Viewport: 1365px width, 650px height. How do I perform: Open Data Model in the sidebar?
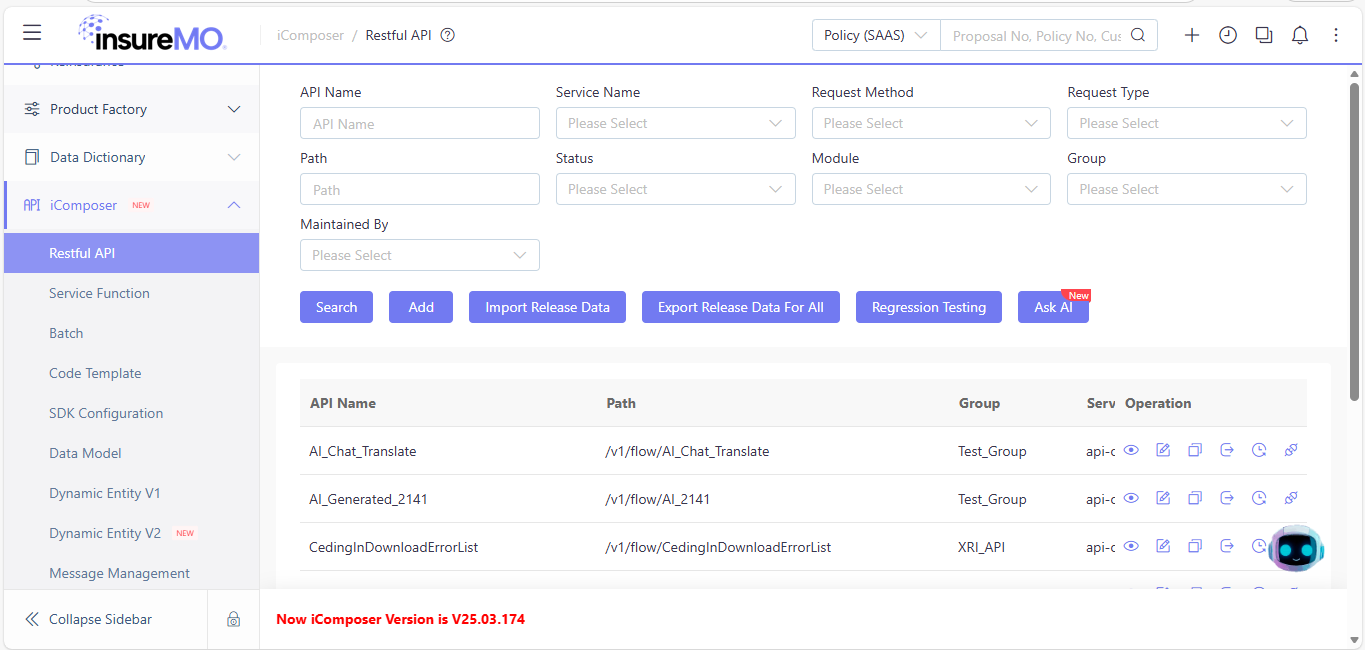[x=131, y=453]
